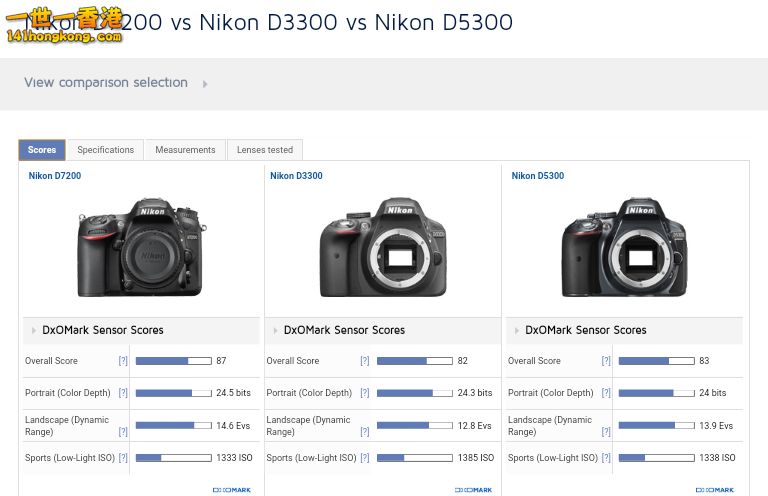
Task: Open the Measurements tab
Action: coord(185,150)
